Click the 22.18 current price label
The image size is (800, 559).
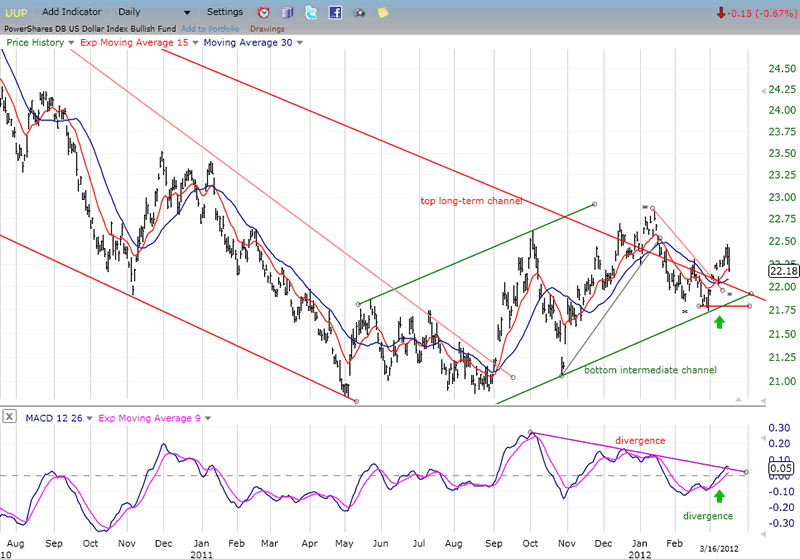[x=782, y=270]
